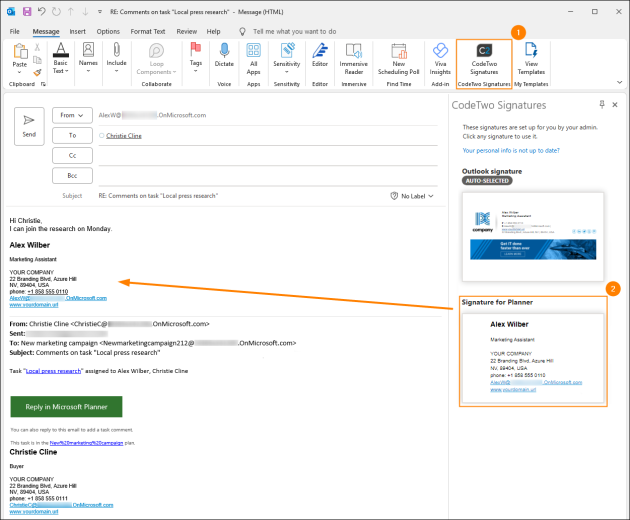The image size is (630, 520).
Task: Open the File tab
Action: (14, 31)
